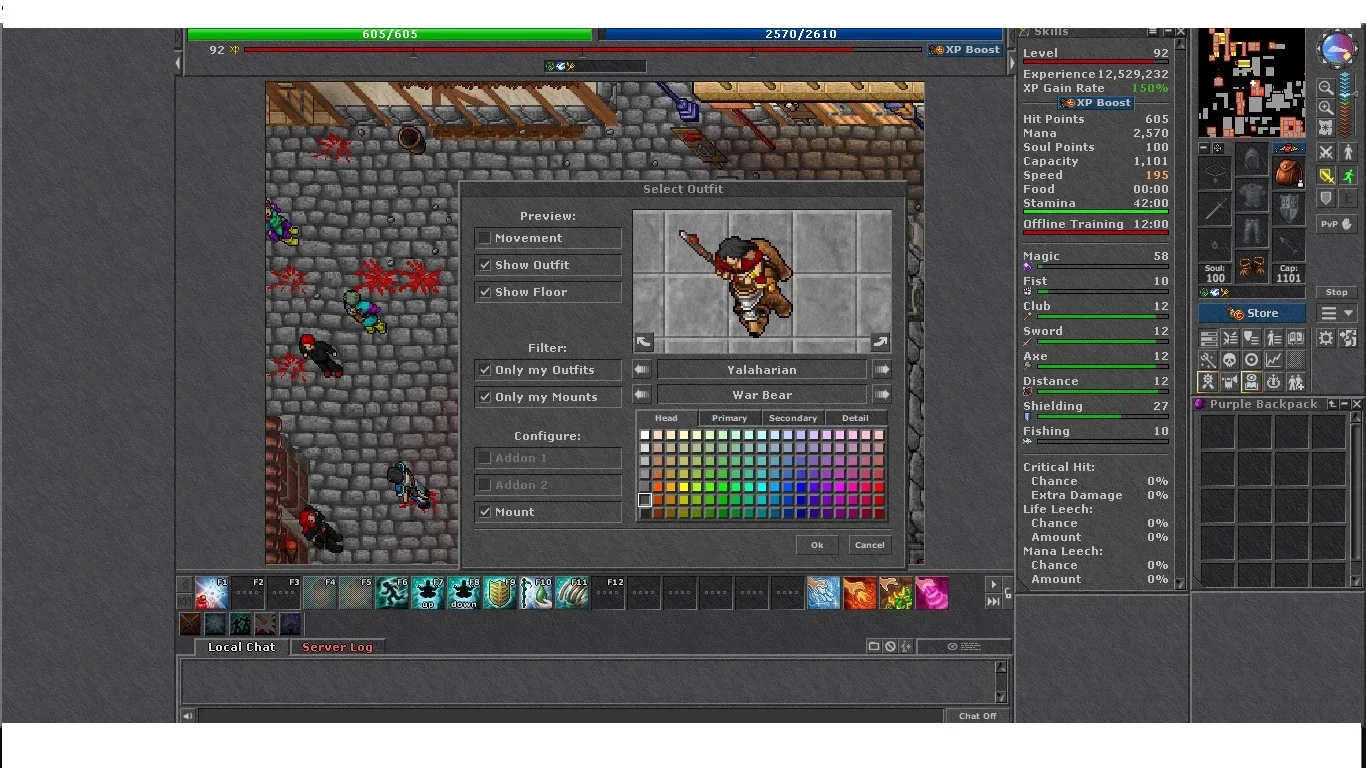Use the F11 claws spell hotkey
The width and height of the screenshot is (1366, 768).
point(571,592)
